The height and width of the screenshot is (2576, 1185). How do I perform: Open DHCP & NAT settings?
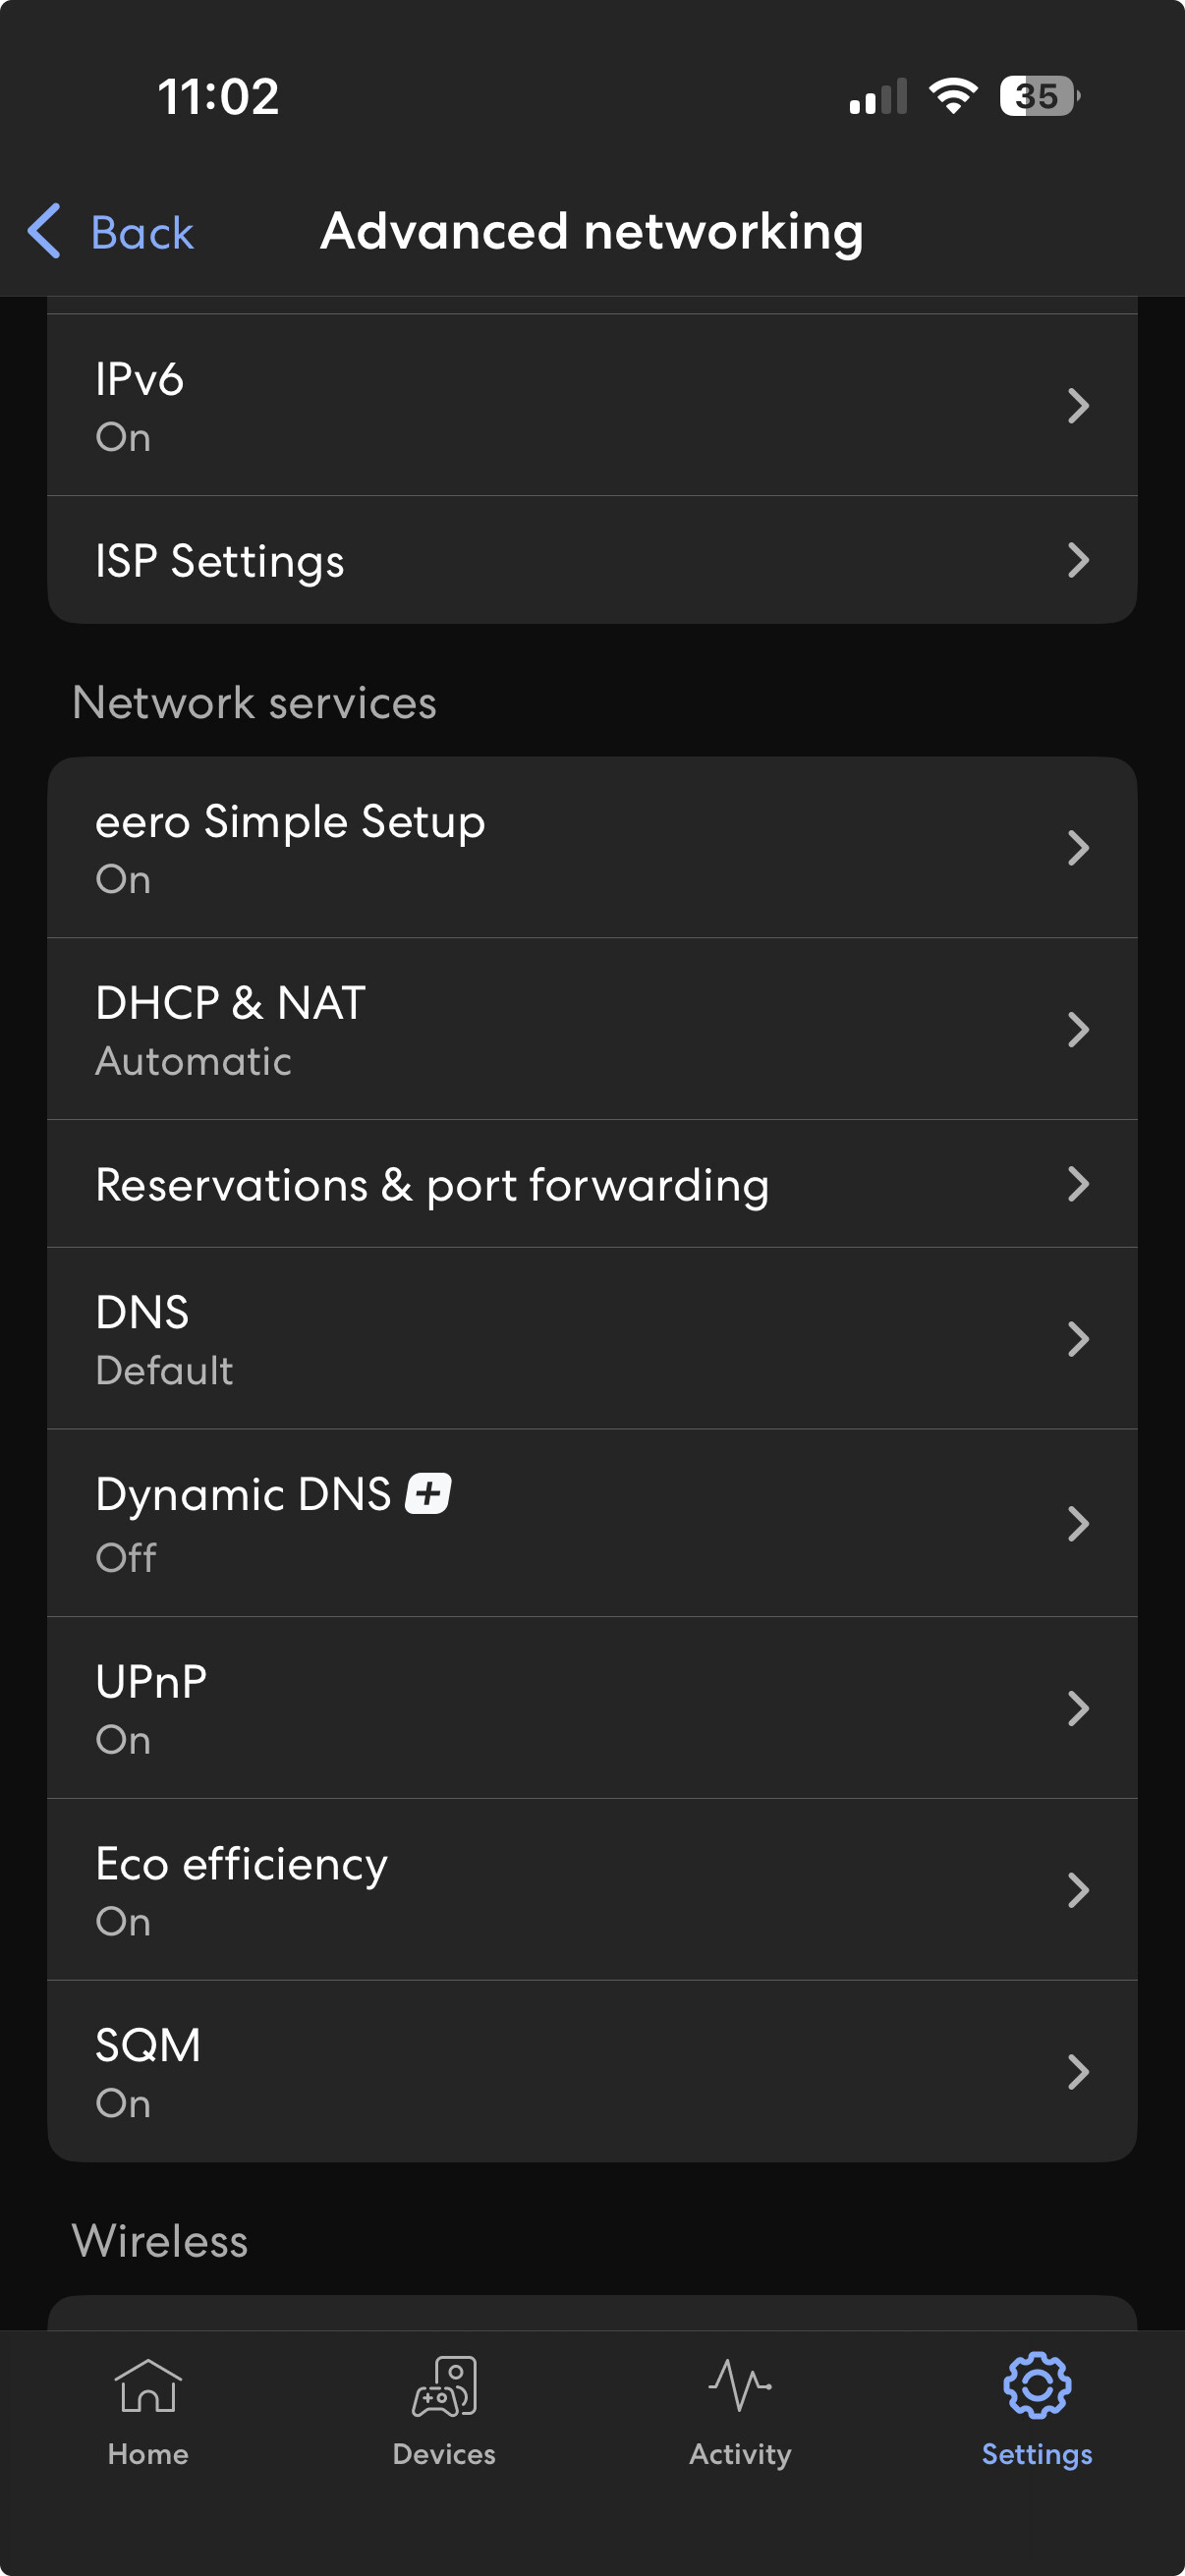pyautogui.click(x=592, y=1029)
